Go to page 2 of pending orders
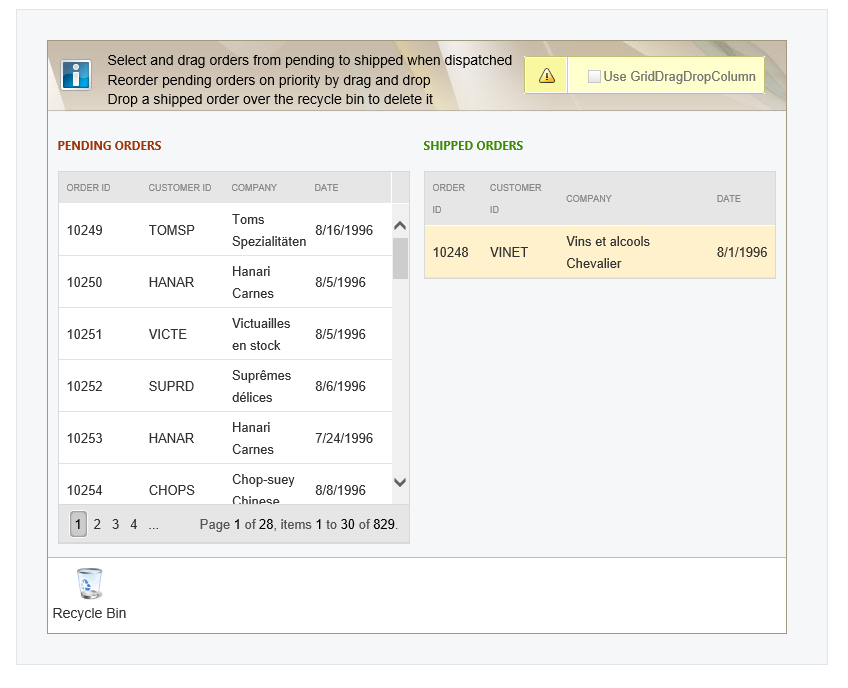 tap(97, 524)
